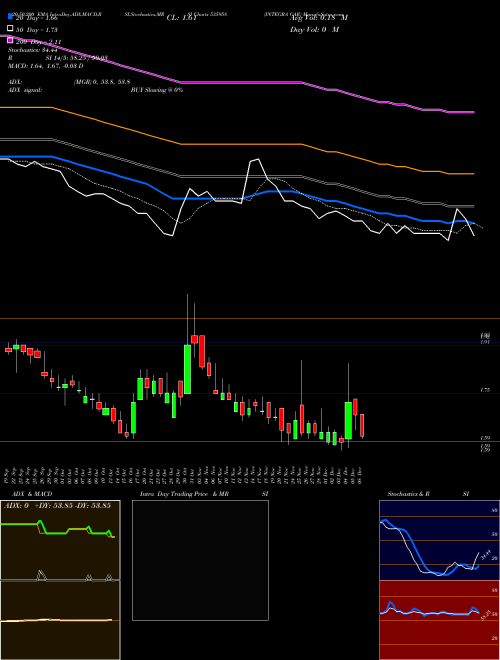Screen dimensions: 500x660
Task: Select the 'MACD: 1.64, 1.67, -0.03 D' line
Action: (x=46, y=66)
